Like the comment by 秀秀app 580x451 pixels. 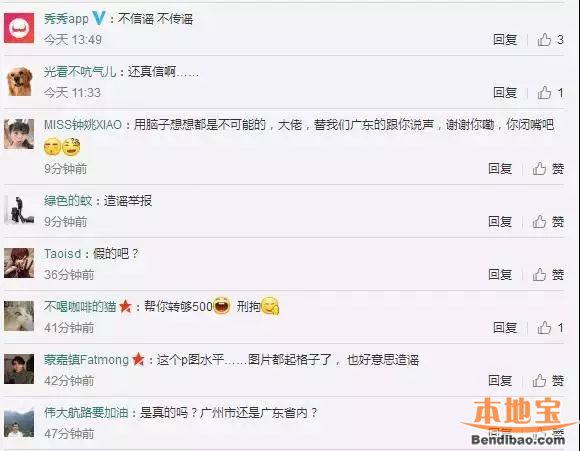(x=550, y=40)
